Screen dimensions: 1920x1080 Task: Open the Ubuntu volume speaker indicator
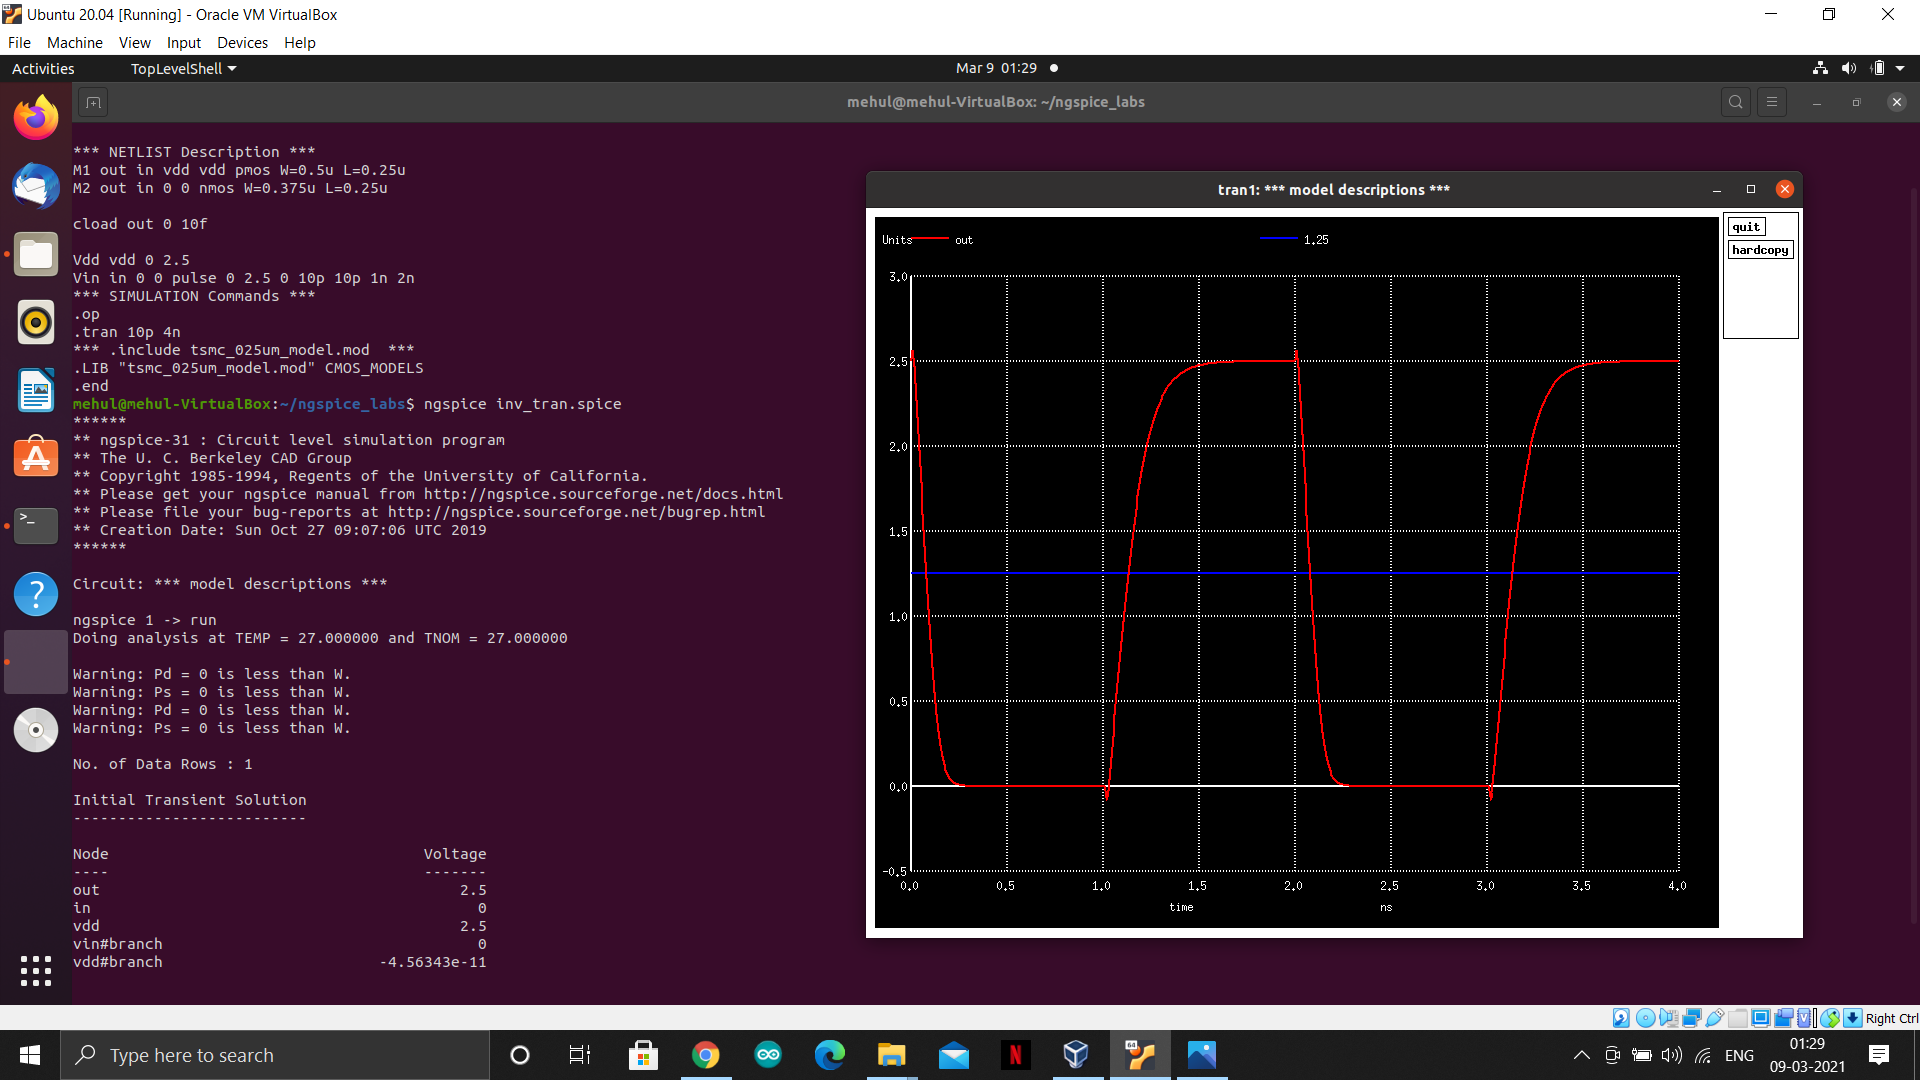tap(1848, 68)
